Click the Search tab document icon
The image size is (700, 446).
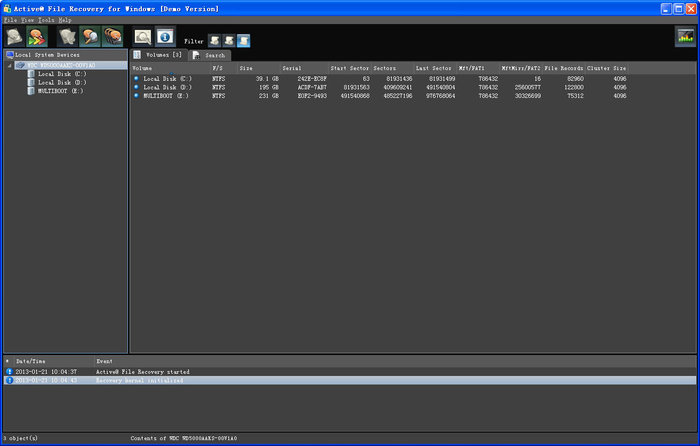[x=196, y=55]
